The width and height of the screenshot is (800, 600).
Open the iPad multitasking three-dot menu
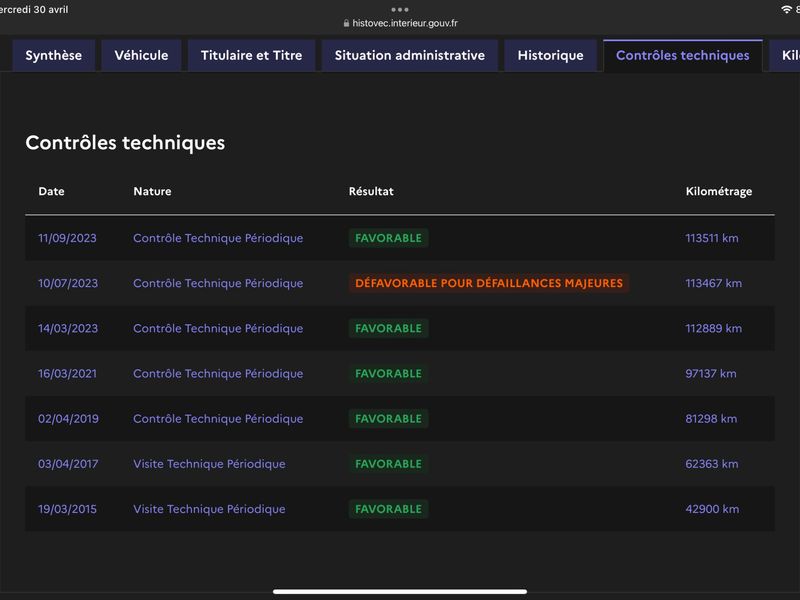click(x=400, y=9)
